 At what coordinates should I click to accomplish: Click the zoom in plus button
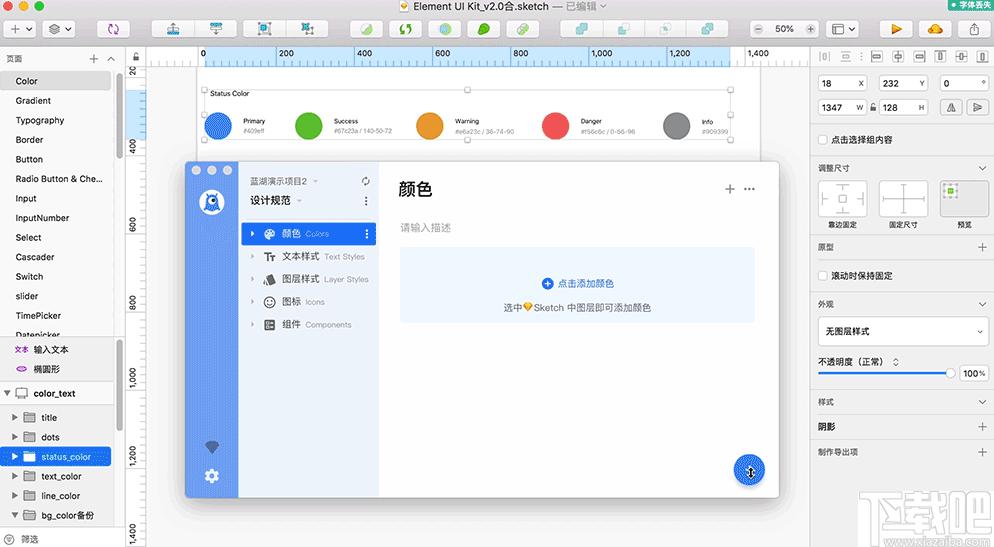(810, 29)
